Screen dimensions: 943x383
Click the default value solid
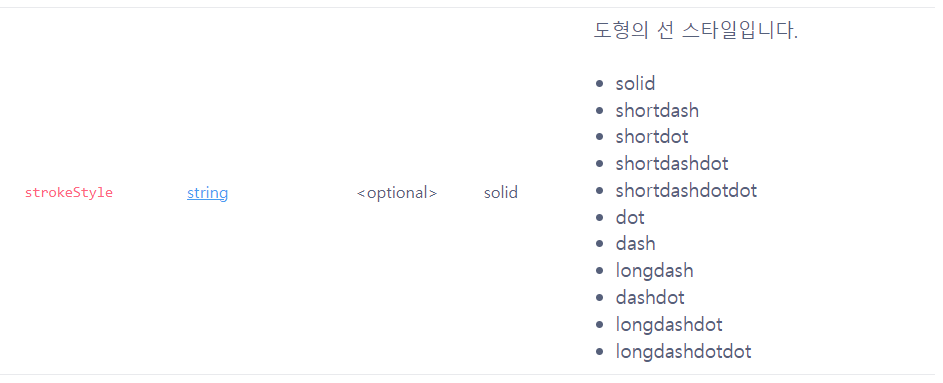pyautogui.click(x=501, y=193)
